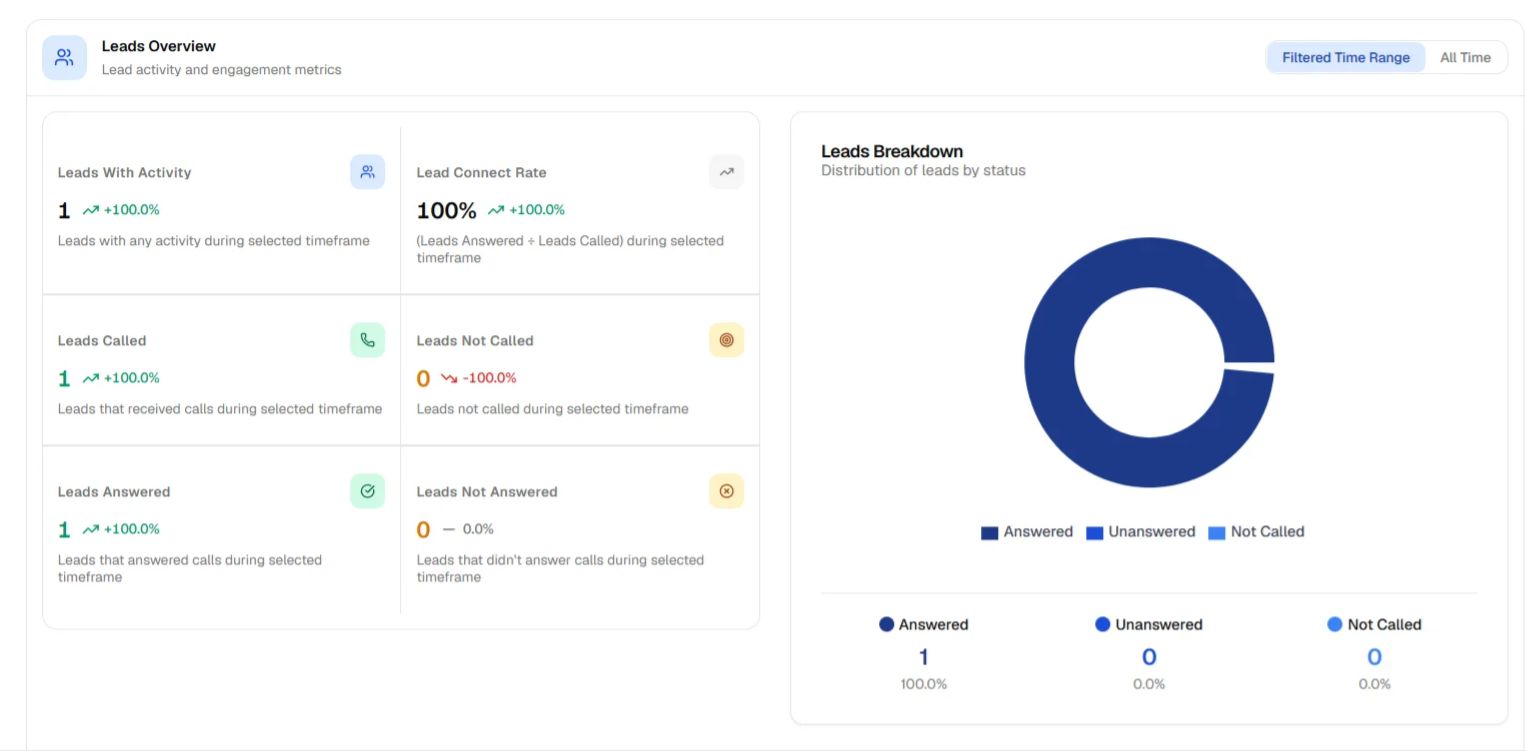Open the Leads Called metric card title
This screenshot has height=751, width=1526.
(x=102, y=341)
